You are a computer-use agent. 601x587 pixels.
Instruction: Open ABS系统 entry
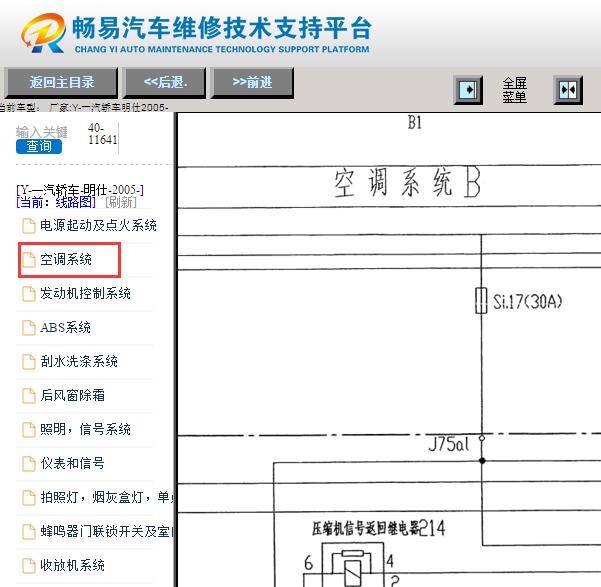pyautogui.click(x=65, y=327)
